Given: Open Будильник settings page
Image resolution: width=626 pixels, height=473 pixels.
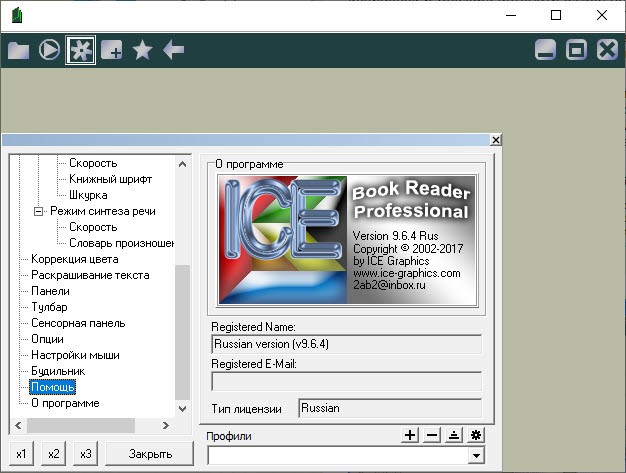Looking at the screenshot, I should [58, 371].
